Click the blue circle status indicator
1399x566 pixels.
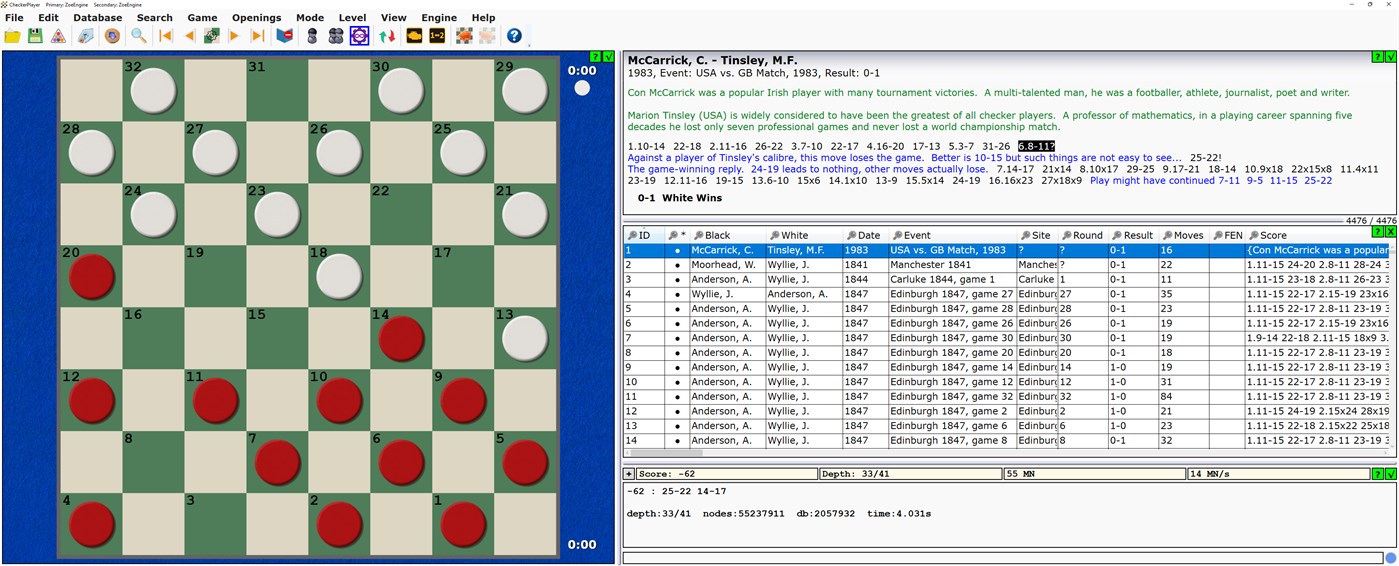click(1390, 557)
